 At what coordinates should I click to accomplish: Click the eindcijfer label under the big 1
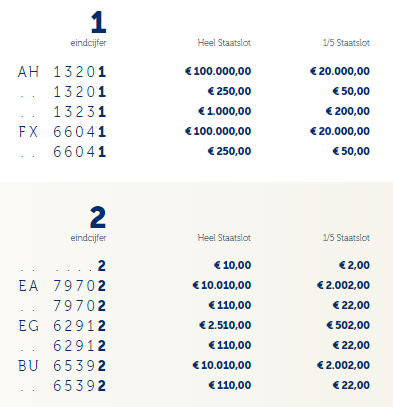(89, 43)
